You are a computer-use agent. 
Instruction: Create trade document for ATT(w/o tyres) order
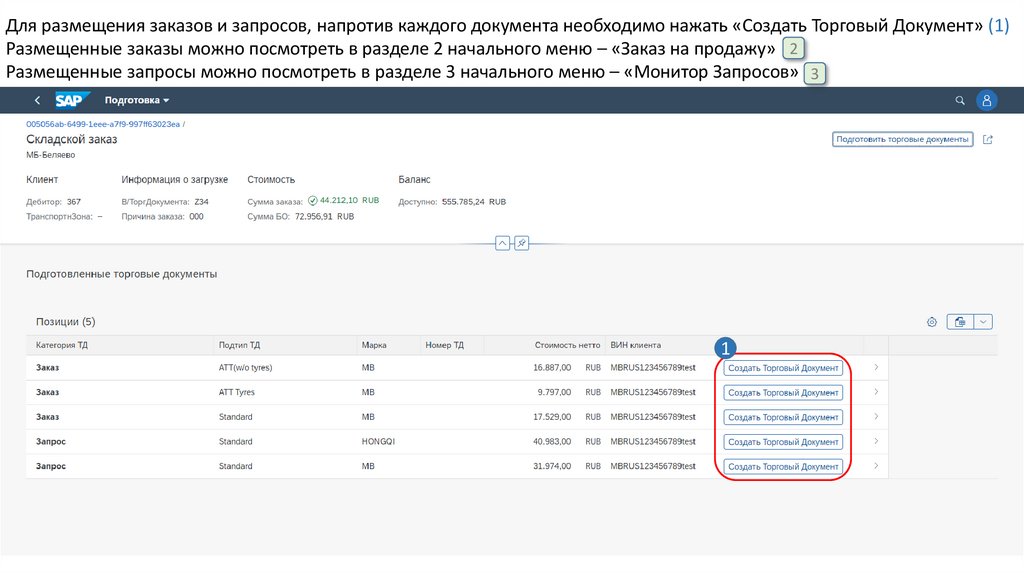783,367
